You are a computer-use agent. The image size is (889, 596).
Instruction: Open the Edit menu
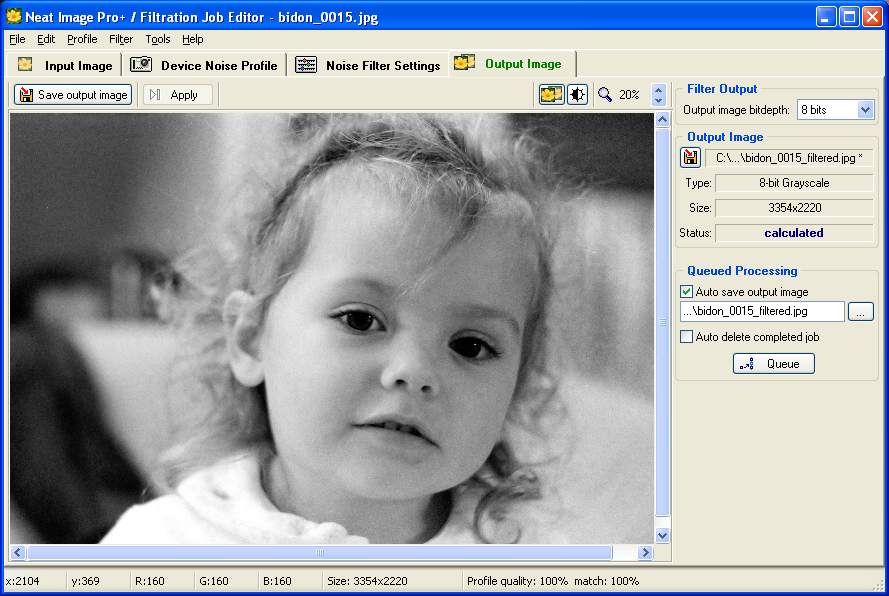tap(46, 39)
